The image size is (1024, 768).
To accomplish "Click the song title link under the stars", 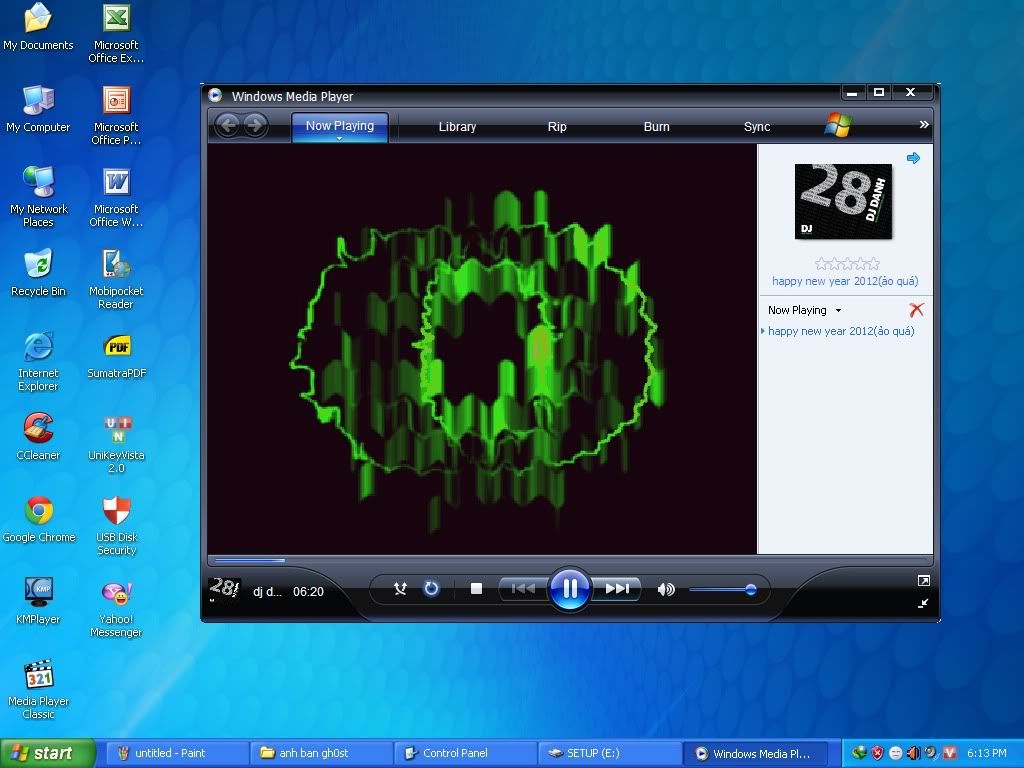I will (x=845, y=281).
